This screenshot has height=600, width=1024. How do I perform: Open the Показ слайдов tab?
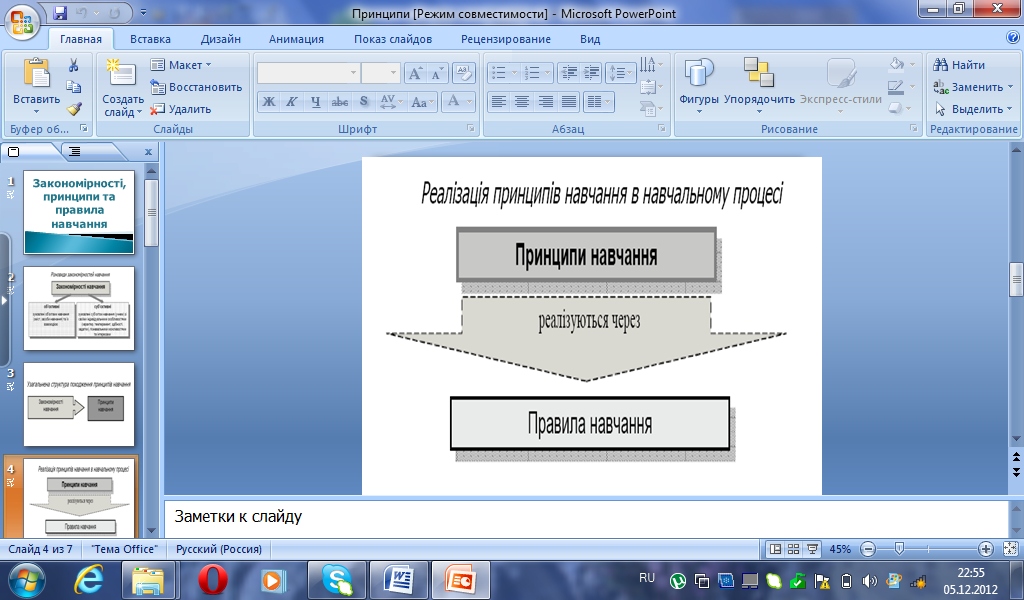tap(393, 39)
